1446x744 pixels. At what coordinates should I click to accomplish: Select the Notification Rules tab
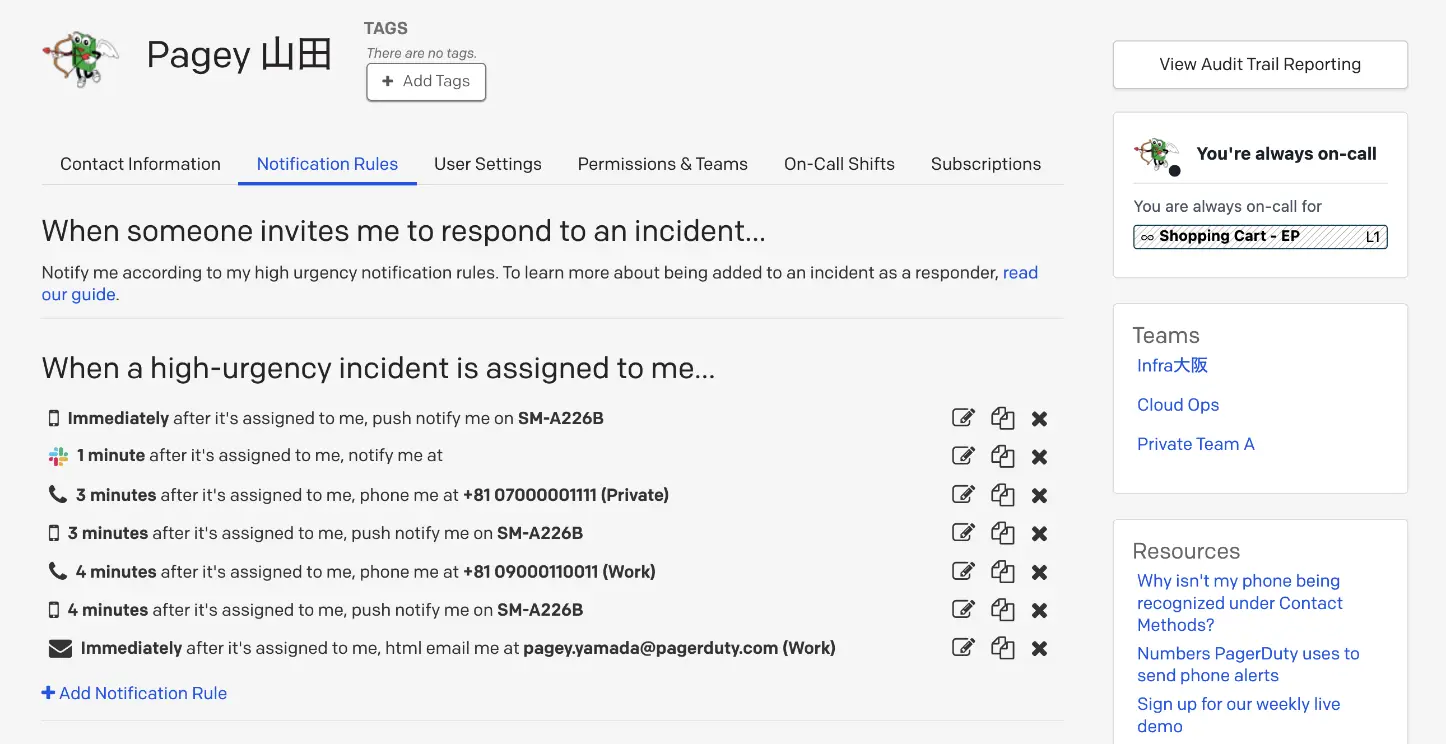[x=327, y=164]
